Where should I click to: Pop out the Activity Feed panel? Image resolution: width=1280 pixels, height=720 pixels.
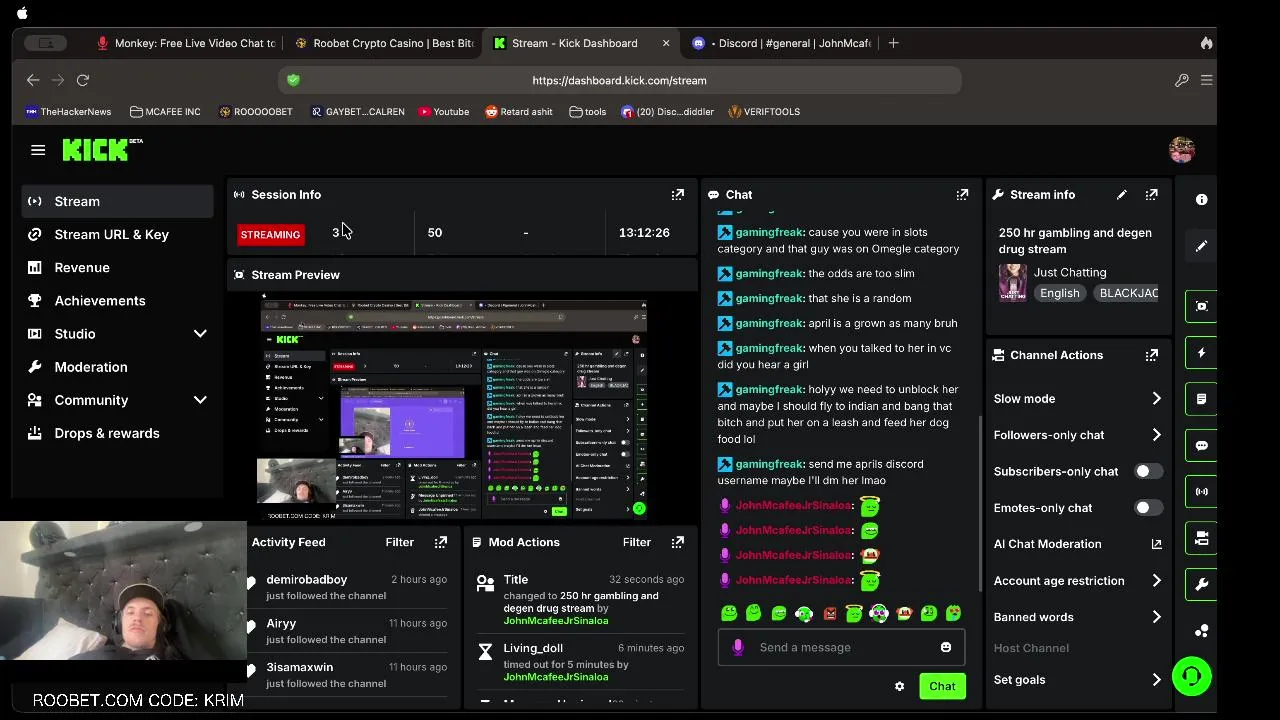click(440, 542)
